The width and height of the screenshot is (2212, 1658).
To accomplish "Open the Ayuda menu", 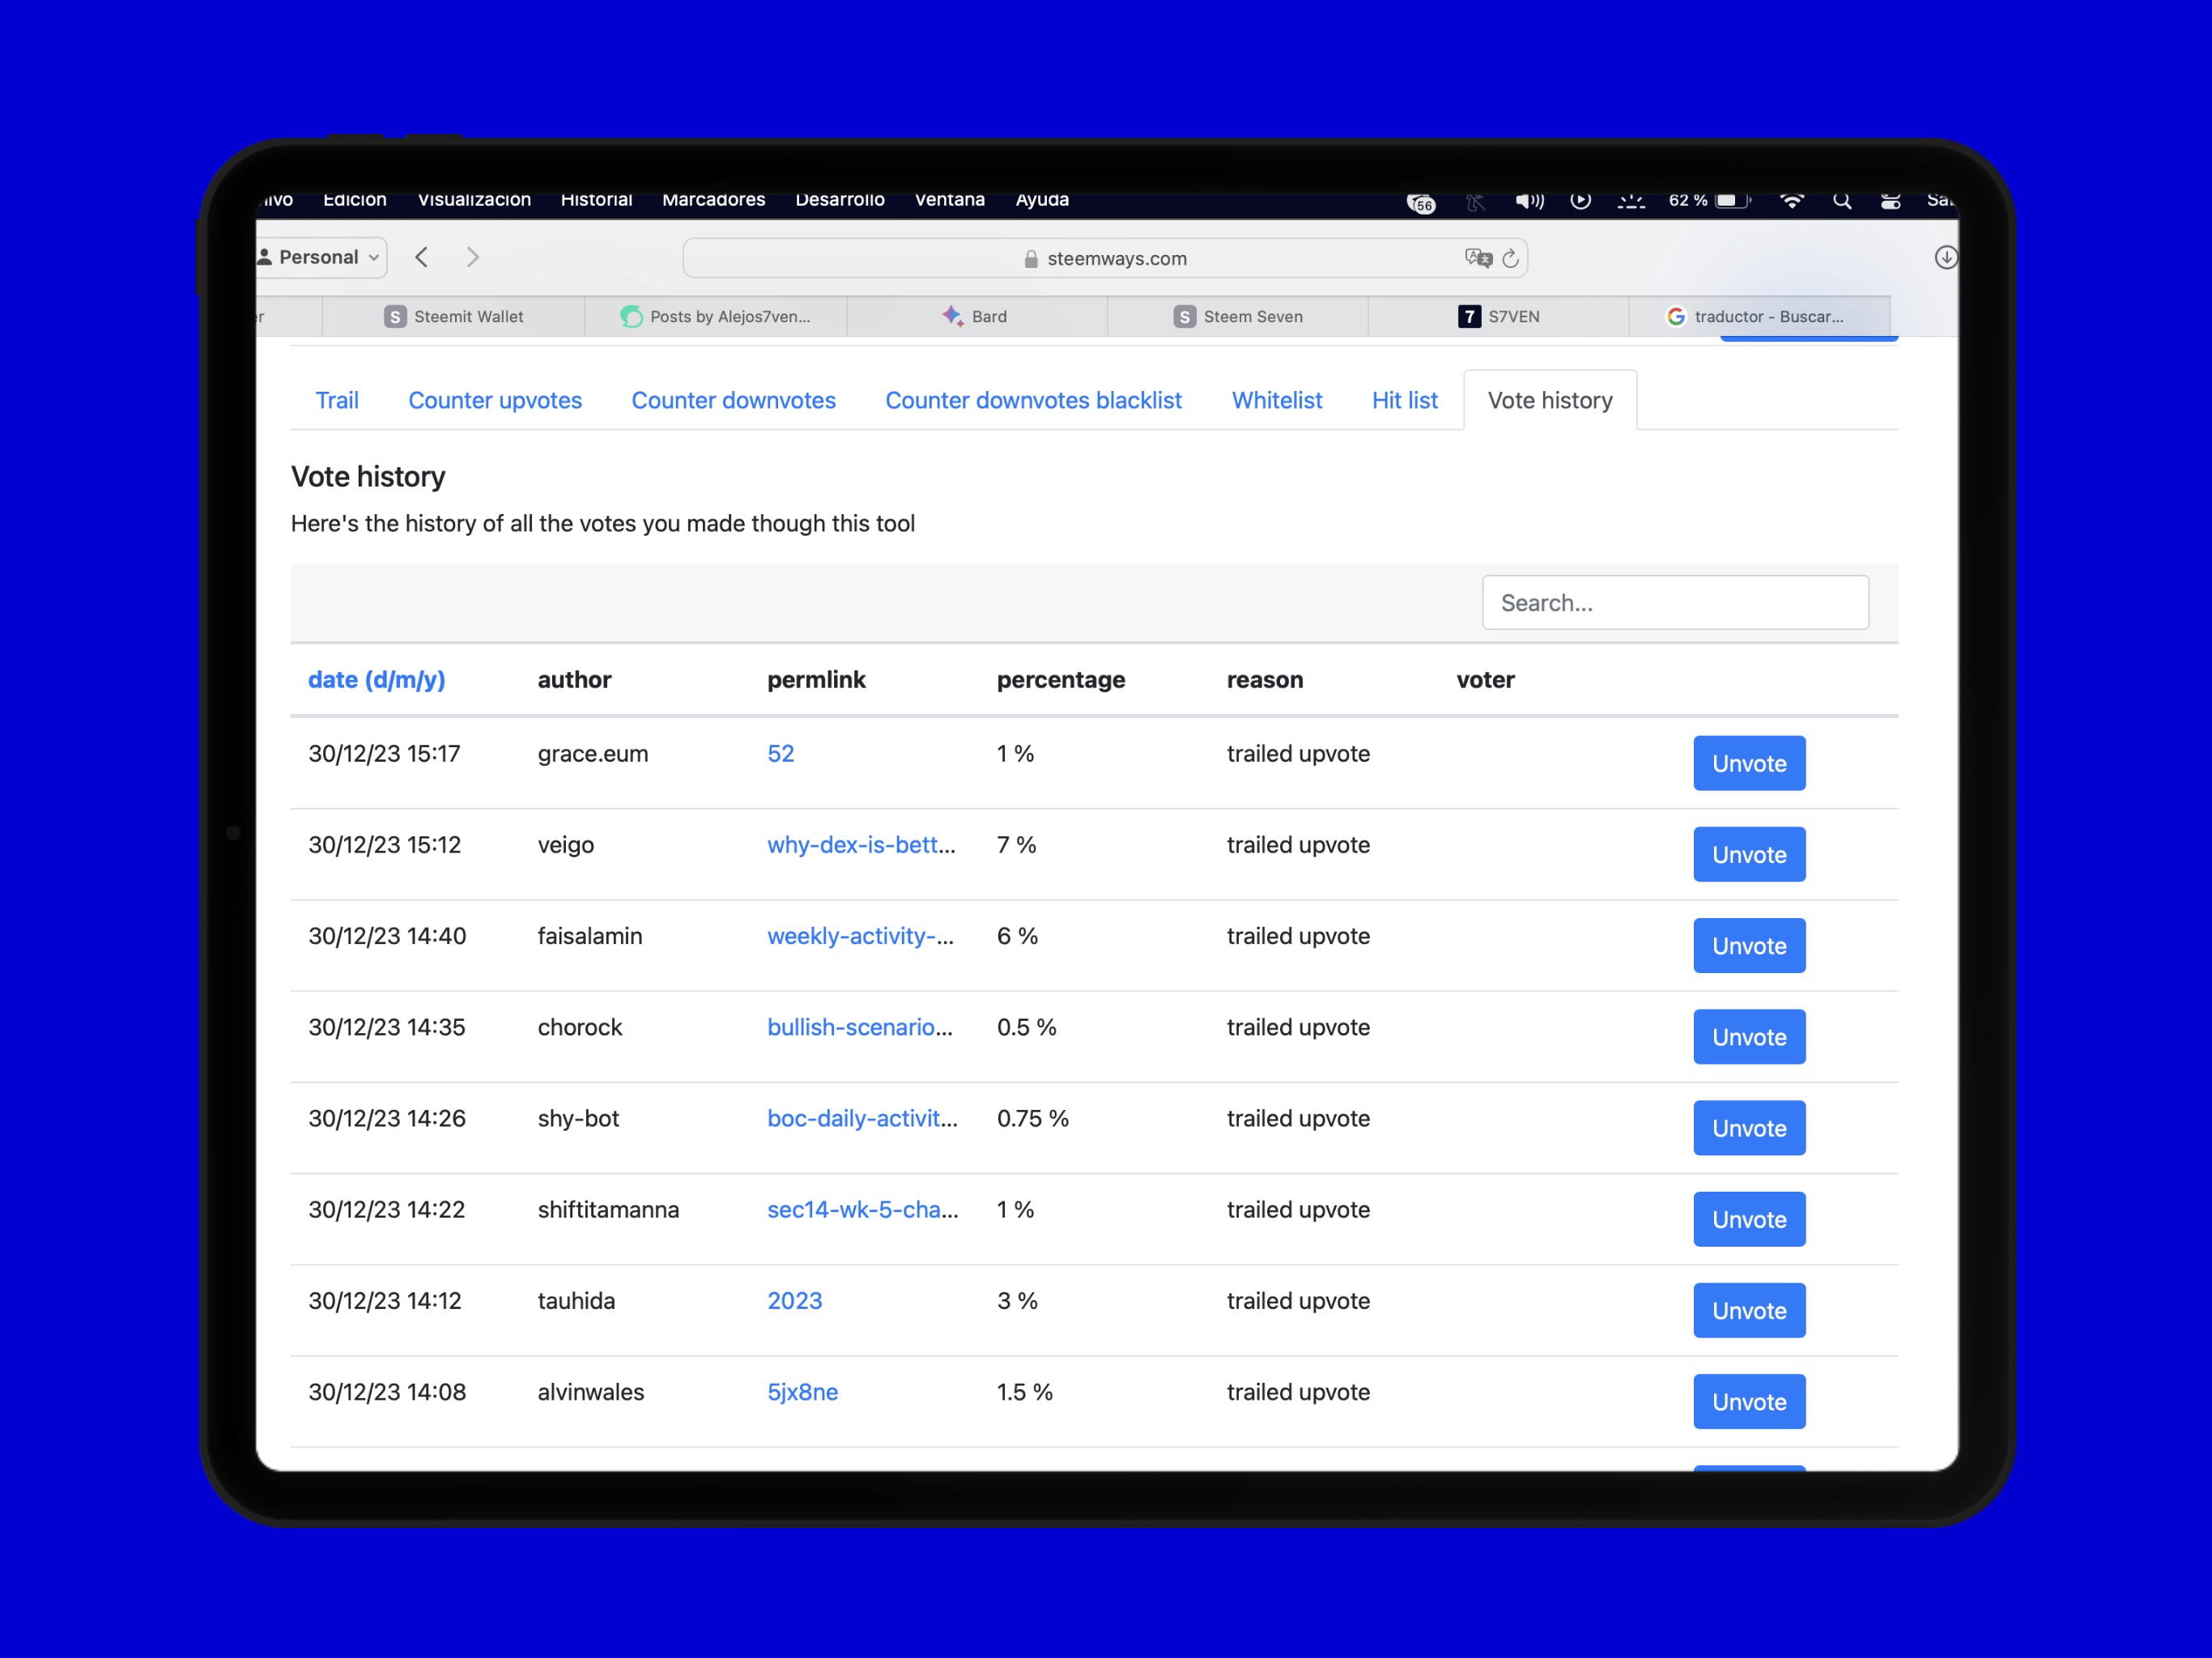I will (1042, 200).
